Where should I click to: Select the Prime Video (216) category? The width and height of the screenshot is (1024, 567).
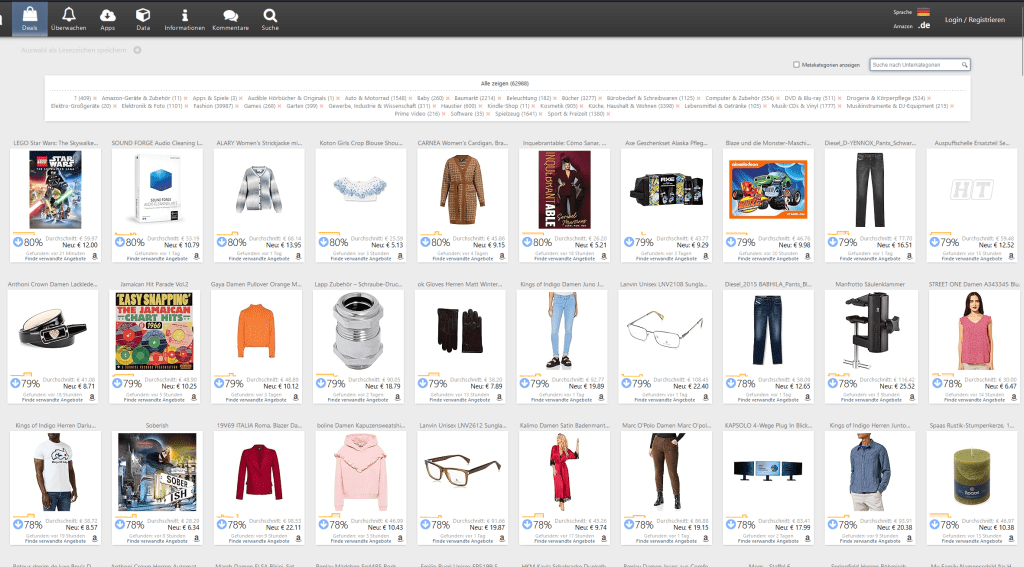tap(417, 114)
